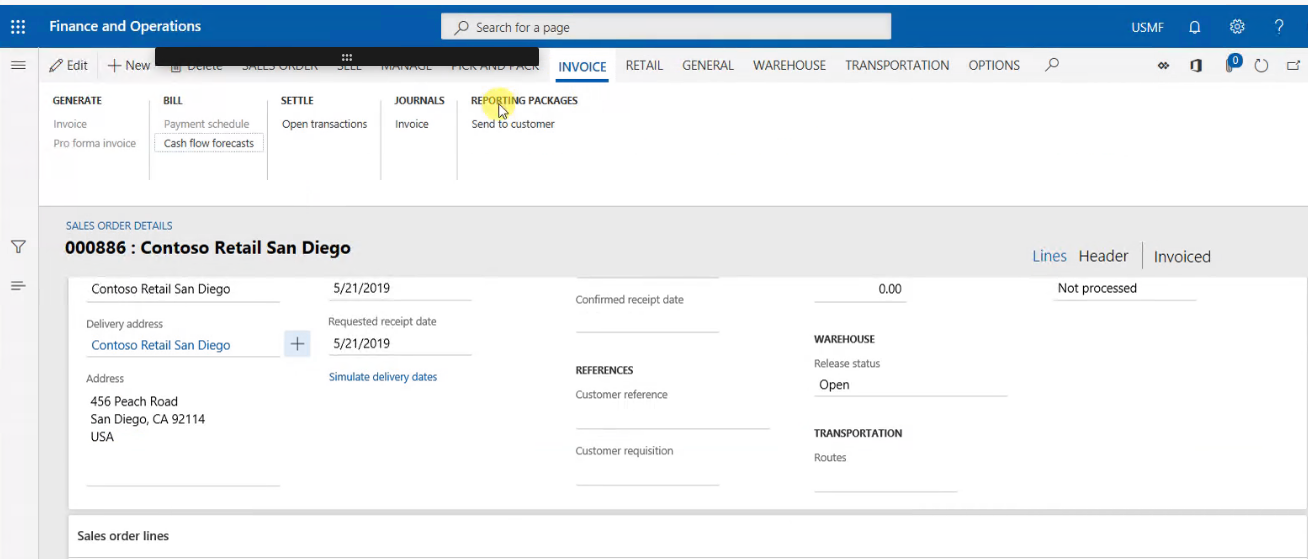Click the Customer requisition field
The width and height of the screenshot is (1308, 559).
(647, 474)
